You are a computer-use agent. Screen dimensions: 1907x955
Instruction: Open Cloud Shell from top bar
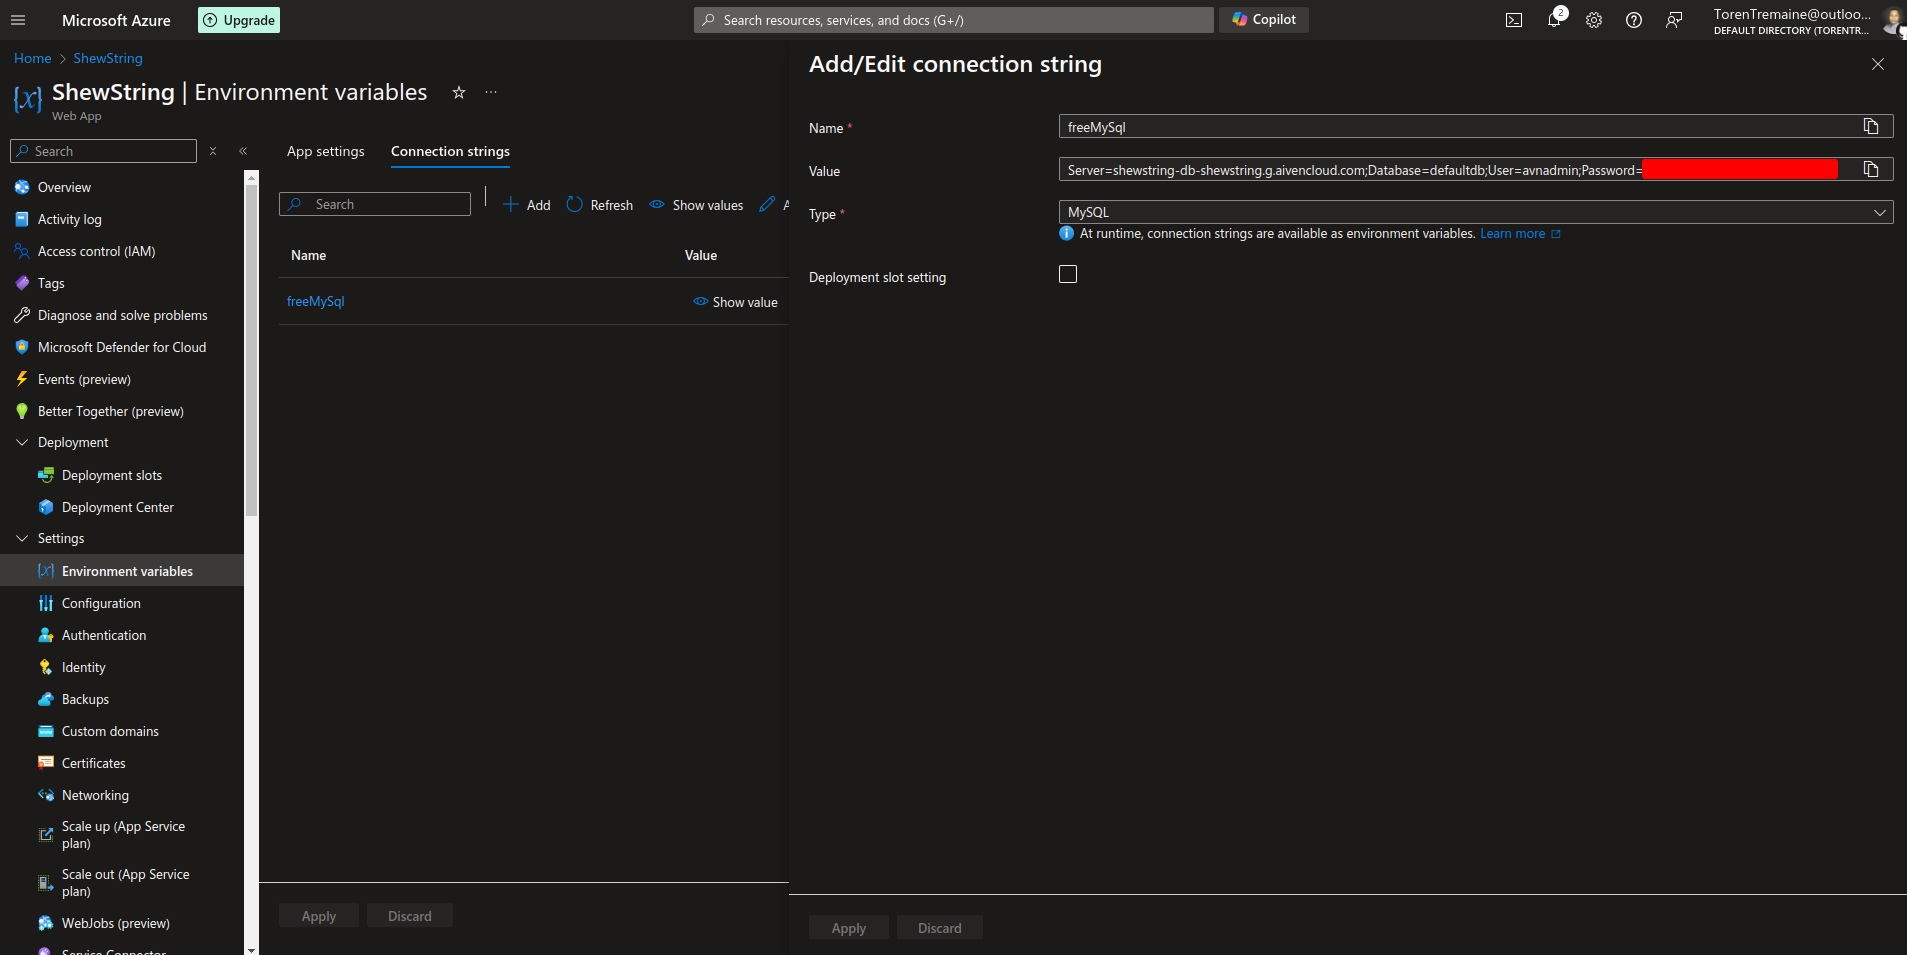click(1514, 20)
